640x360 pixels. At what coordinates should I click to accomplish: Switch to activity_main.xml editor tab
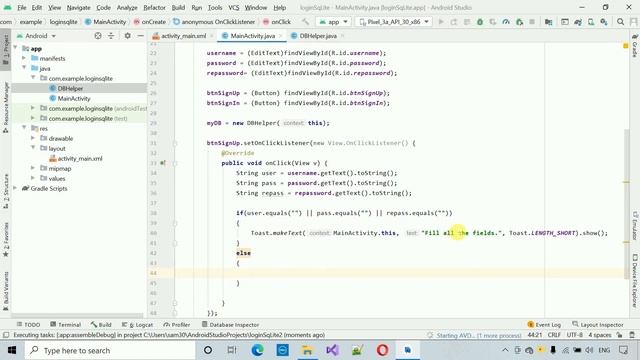coord(183,36)
